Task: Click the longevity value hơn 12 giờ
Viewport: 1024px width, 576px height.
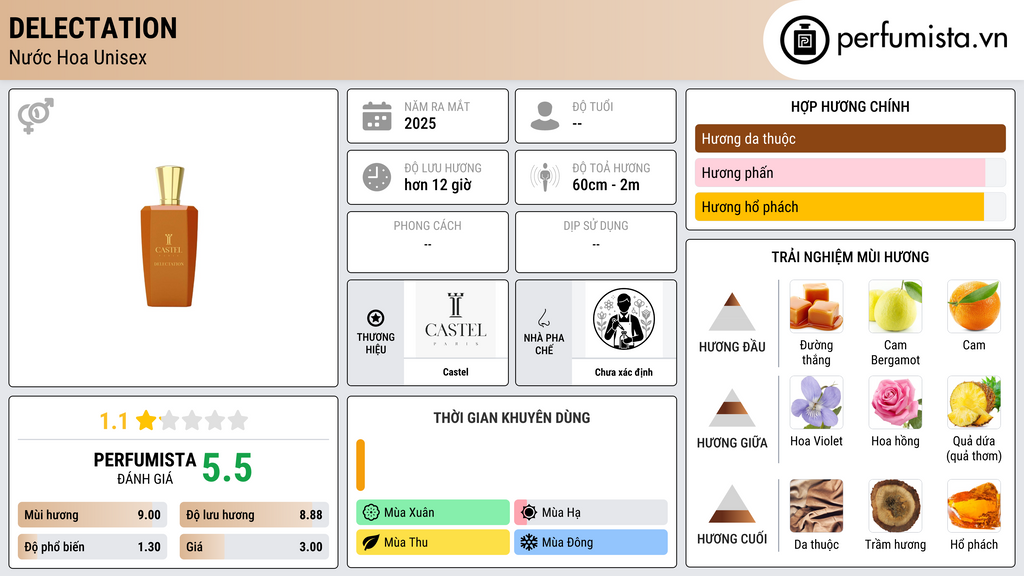Action: click(438, 185)
